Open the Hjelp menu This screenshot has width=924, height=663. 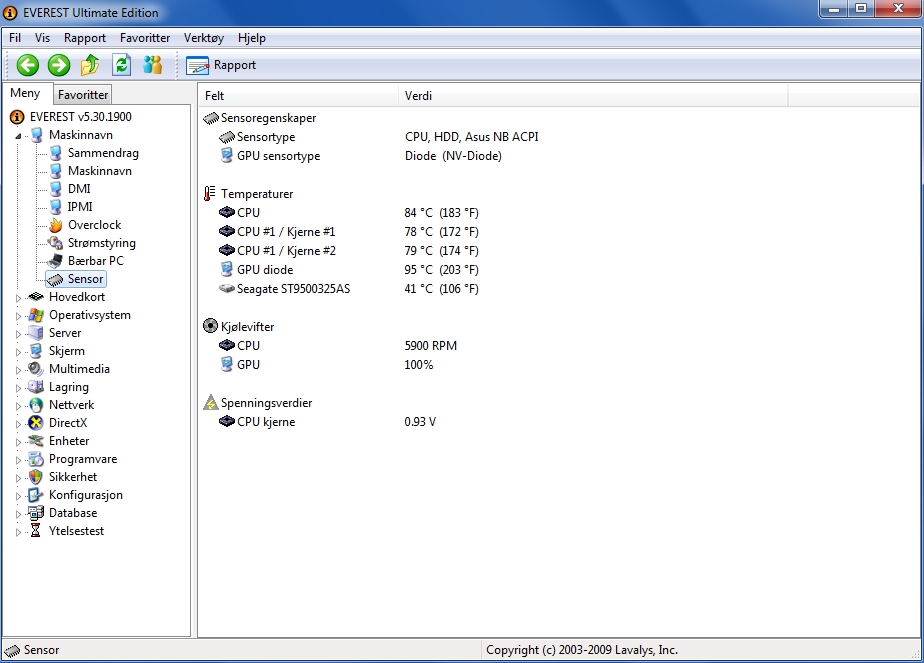click(x=252, y=38)
